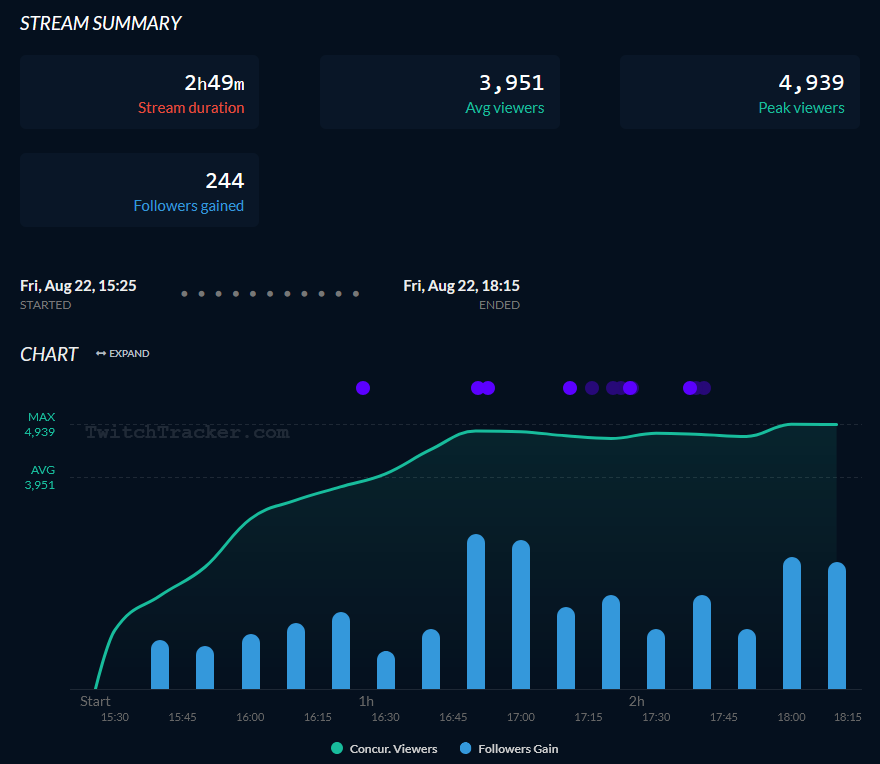Toggle the Followers Gain legend item

tap(509, 749)
